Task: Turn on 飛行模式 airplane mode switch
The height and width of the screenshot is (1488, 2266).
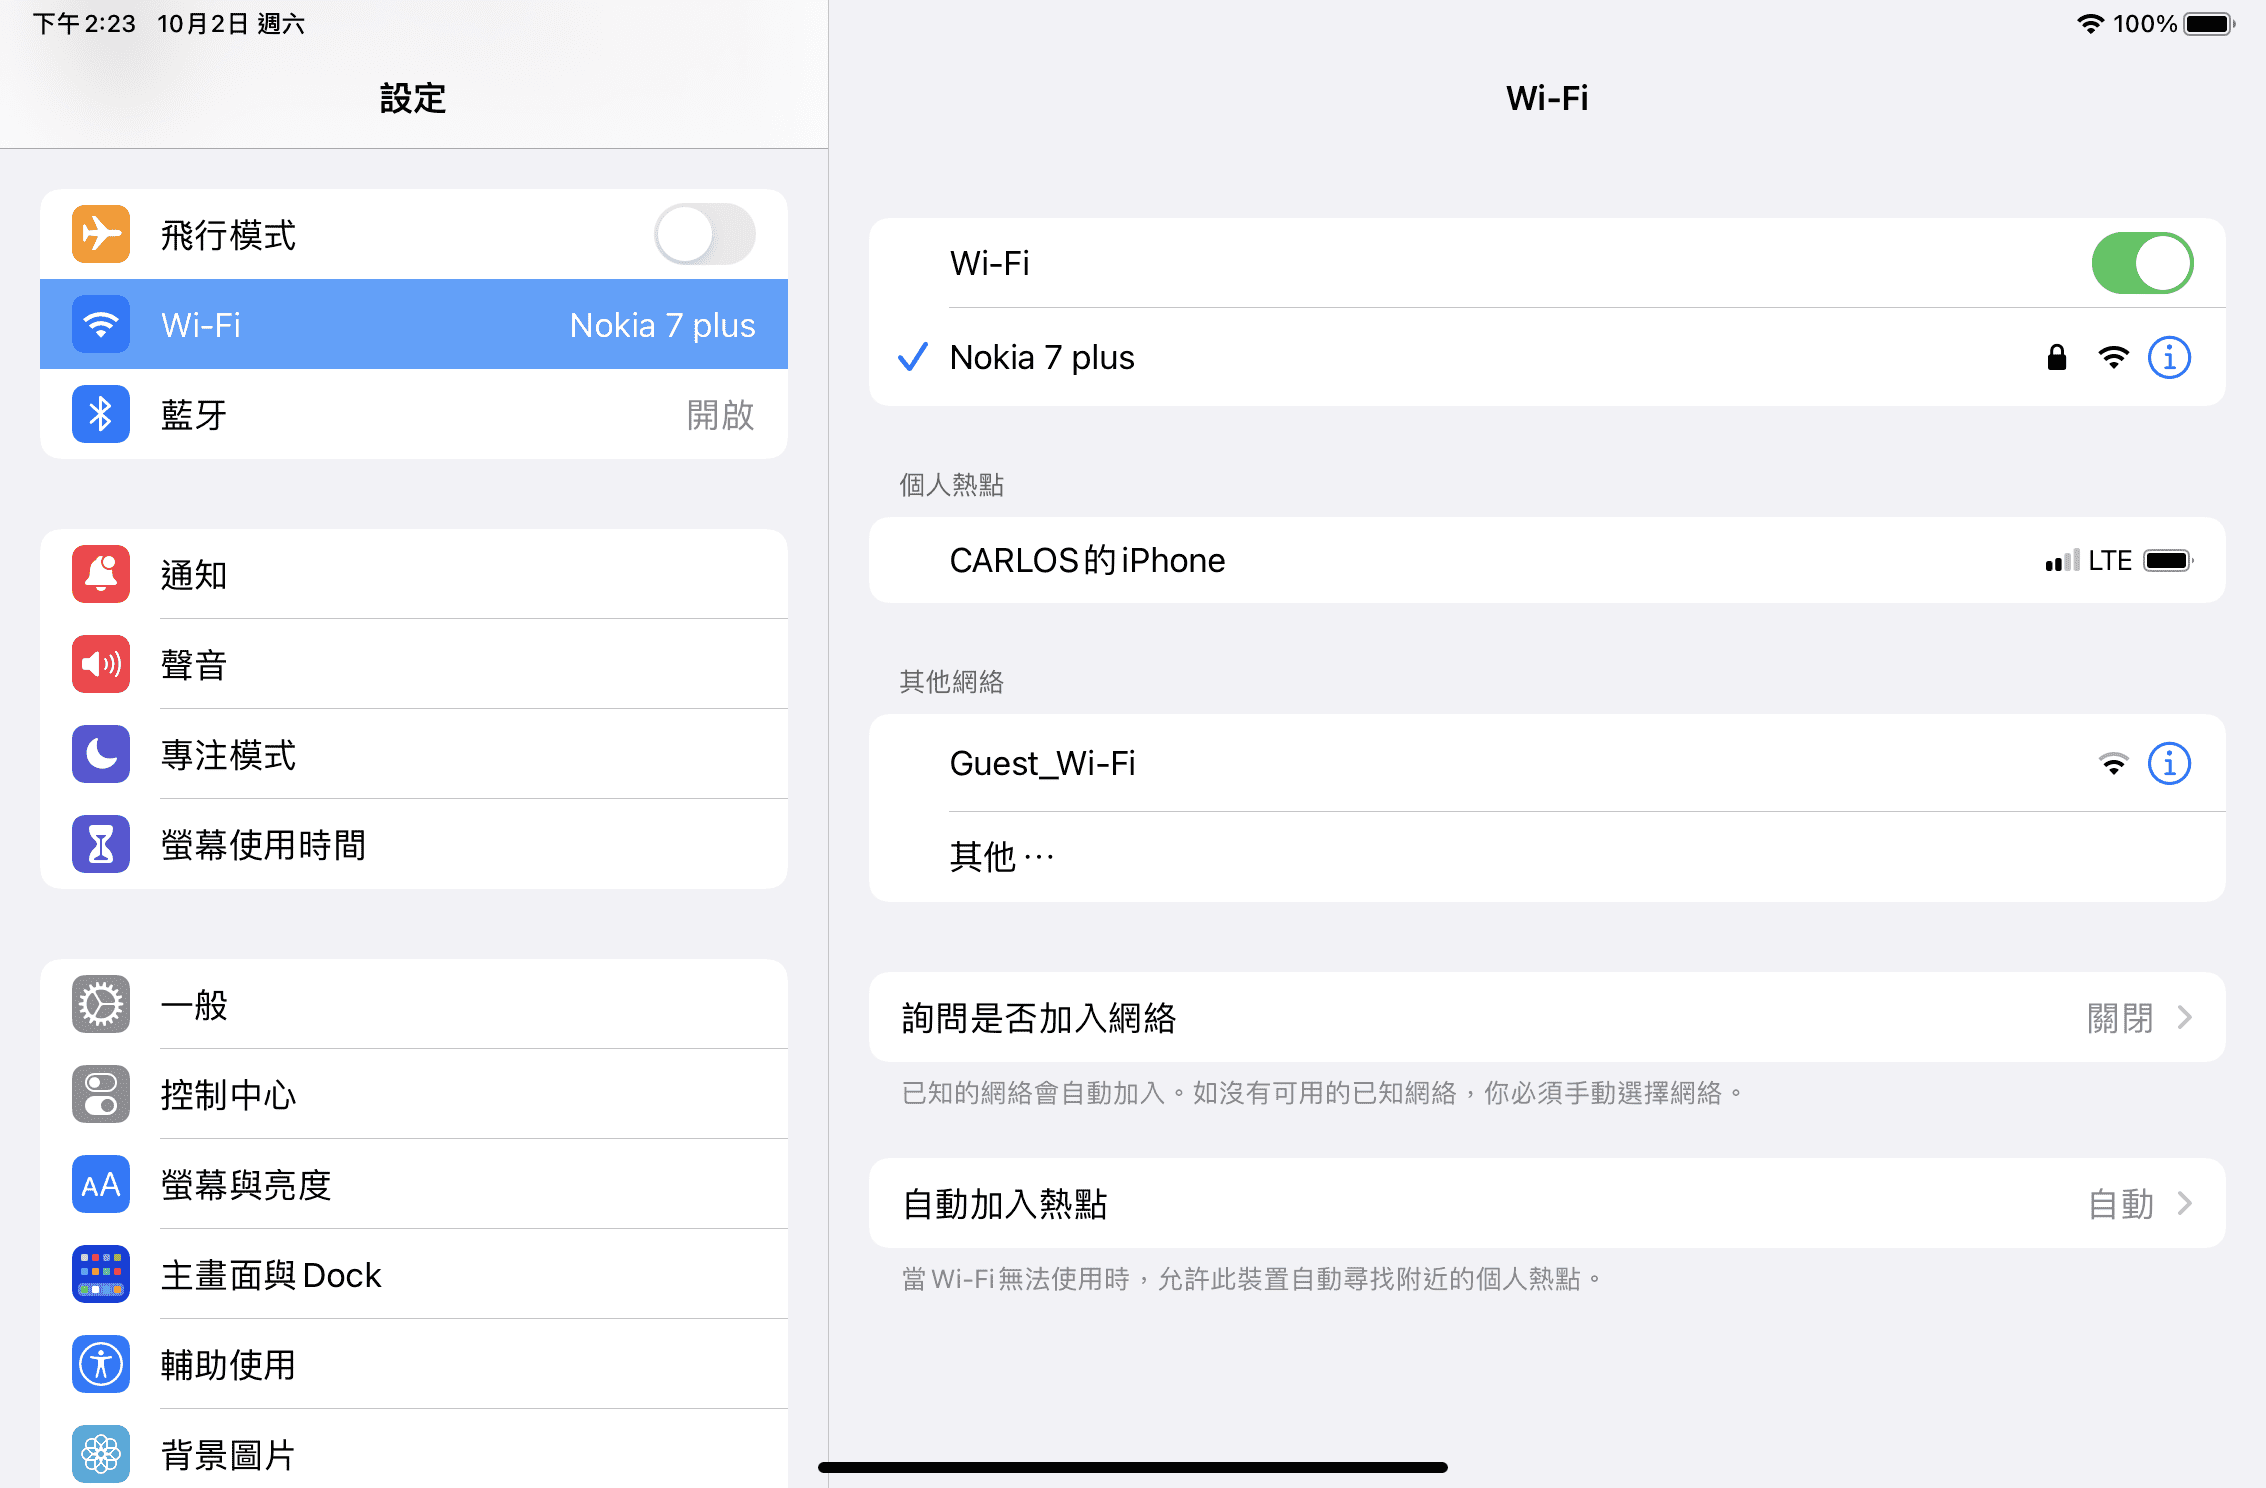Action: coord(705,235)
